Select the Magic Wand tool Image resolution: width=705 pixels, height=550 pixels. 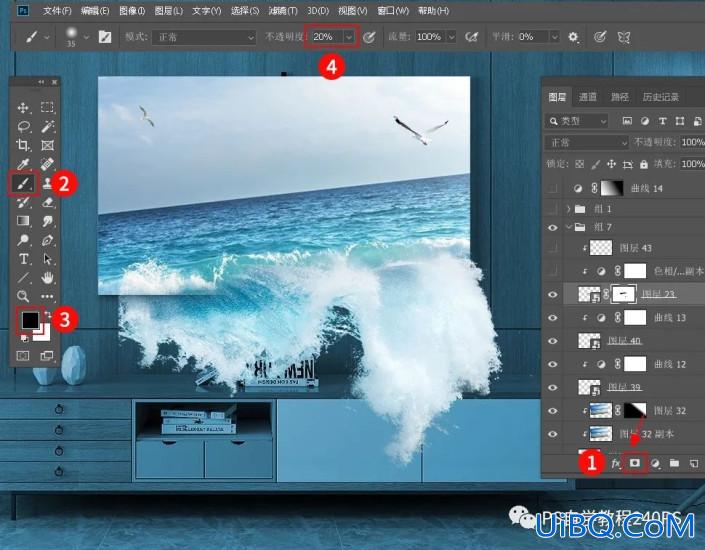47,126
